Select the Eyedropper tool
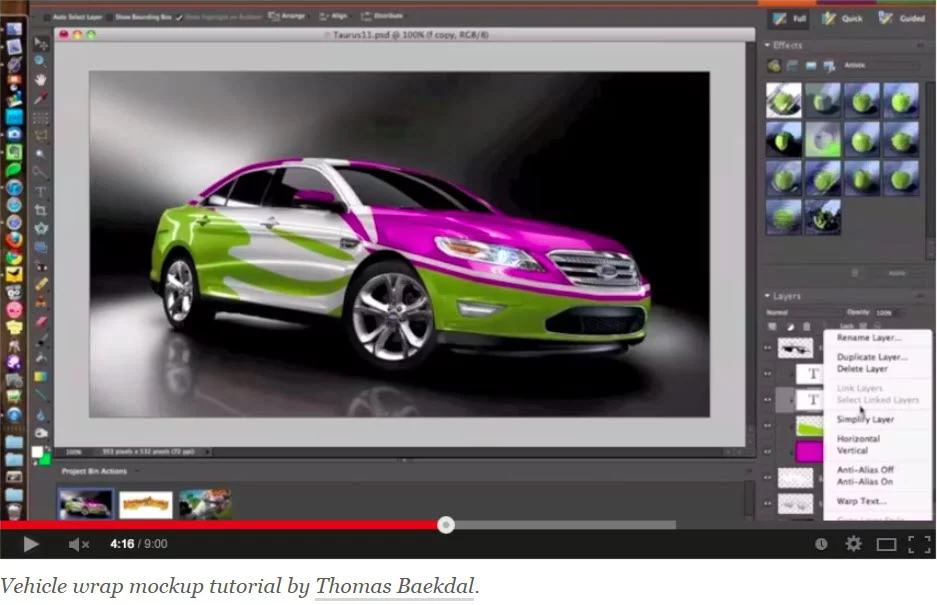This screenshot has width=937, height=605. point(41,98)
